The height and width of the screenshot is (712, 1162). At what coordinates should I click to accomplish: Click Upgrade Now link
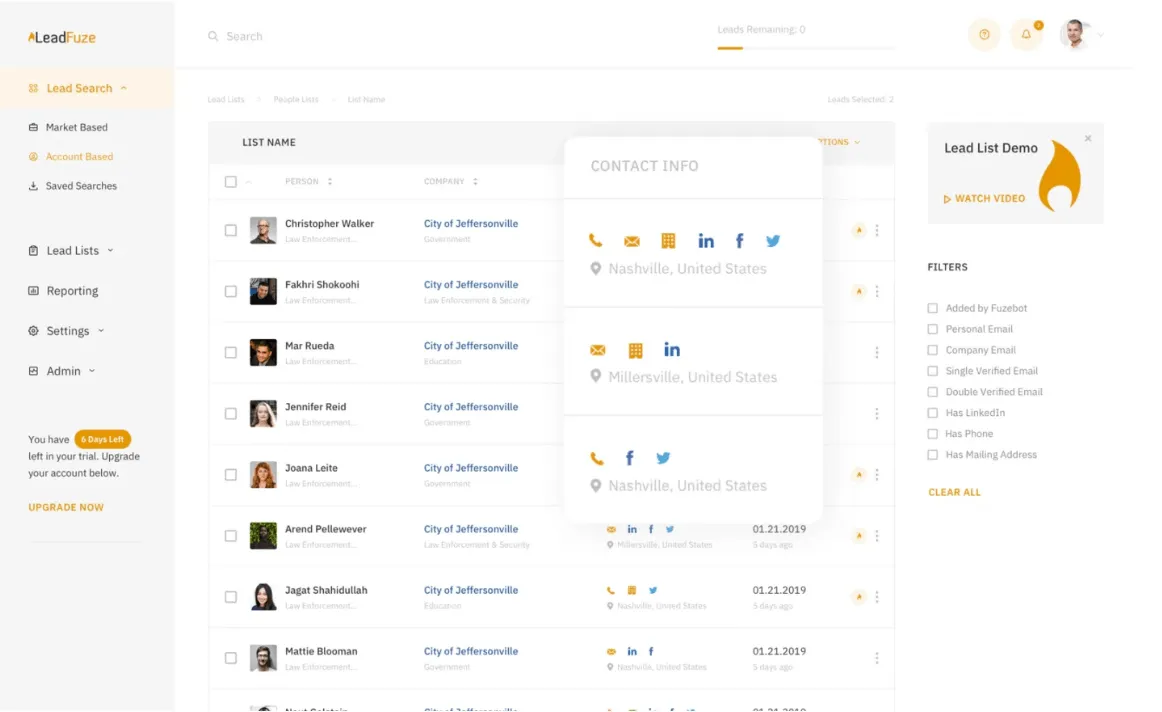click(66, 508)
